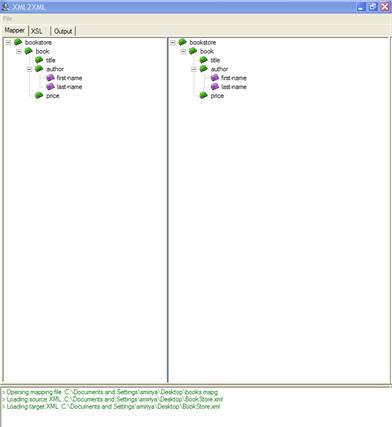This screenshot has height=427, width=392.
Task: Select source tree item first-name label
Action: (69, 78)
